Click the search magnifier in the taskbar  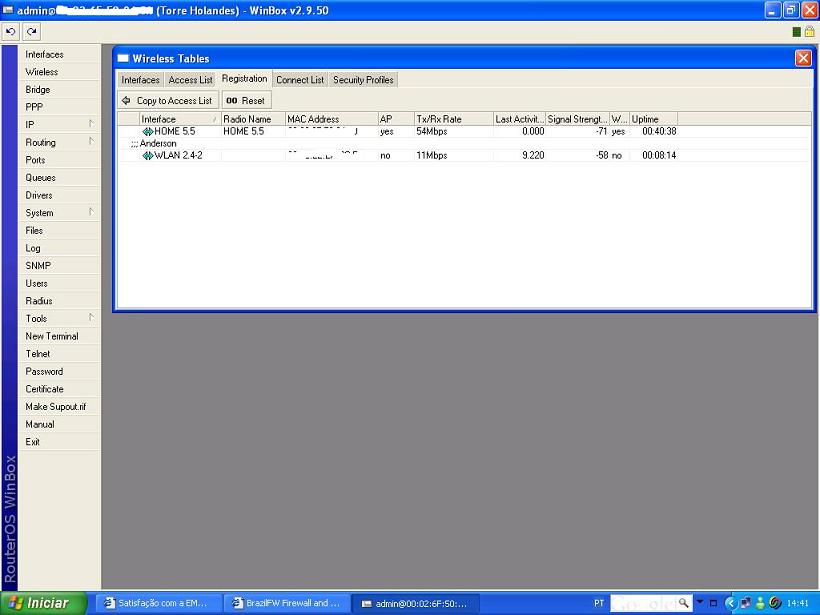click(683, 602)
